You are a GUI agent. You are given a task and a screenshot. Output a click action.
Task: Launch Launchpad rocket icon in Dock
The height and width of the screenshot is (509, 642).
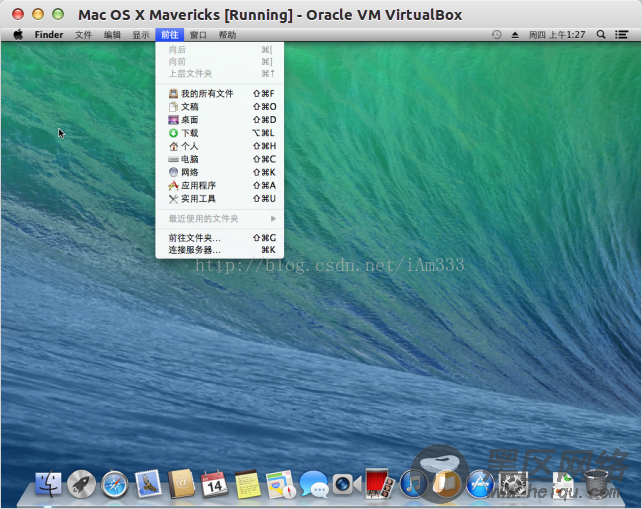click(81, 484)
